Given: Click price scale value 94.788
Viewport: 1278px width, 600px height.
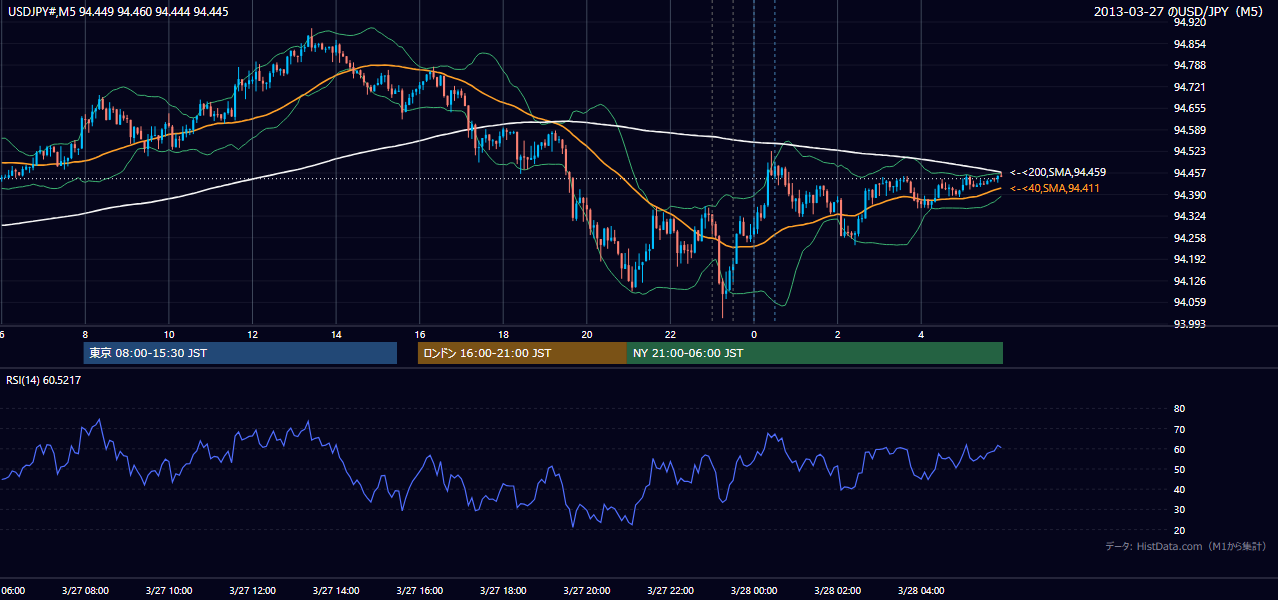Looking at the screenshot, I should point(1189,65).
